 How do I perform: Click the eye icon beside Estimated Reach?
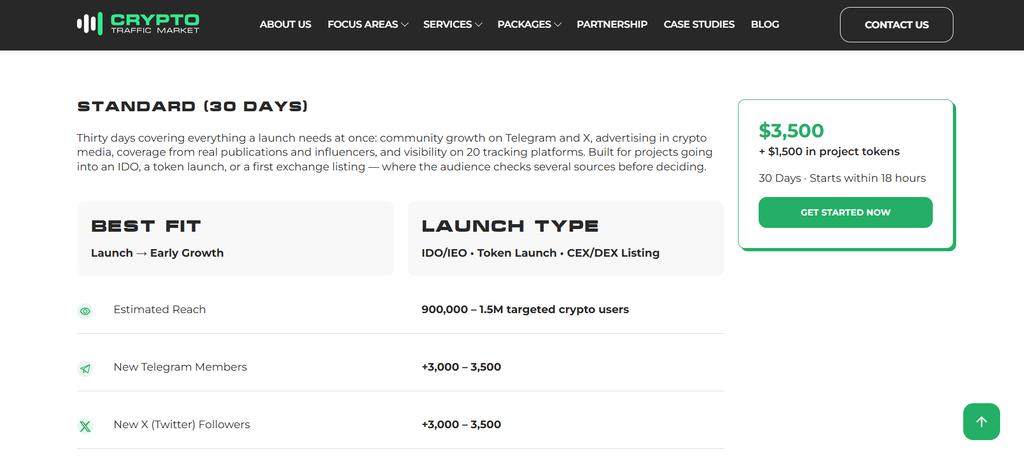85,311
